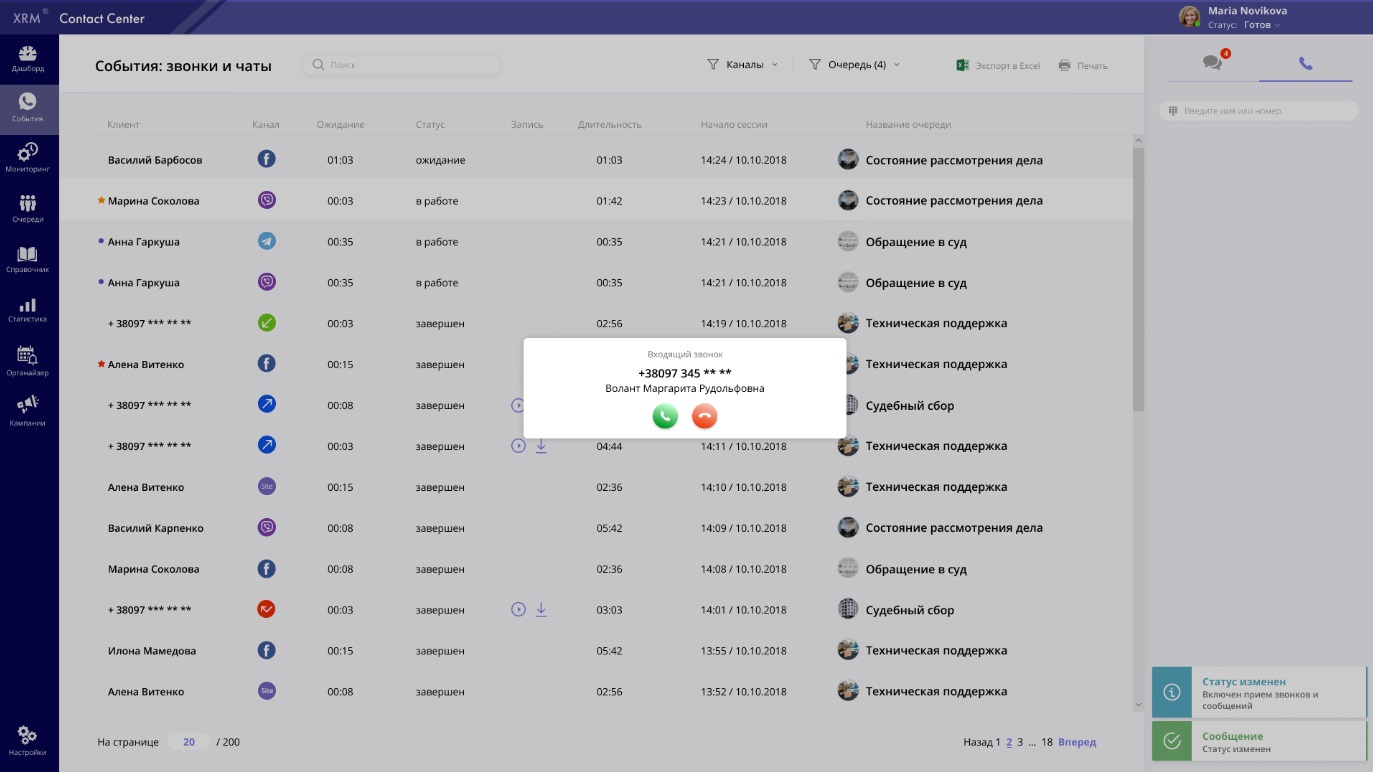Open Дашборд in the sidebar
1373x772 pixels.
pyautogui.click(x=28, y=59)
